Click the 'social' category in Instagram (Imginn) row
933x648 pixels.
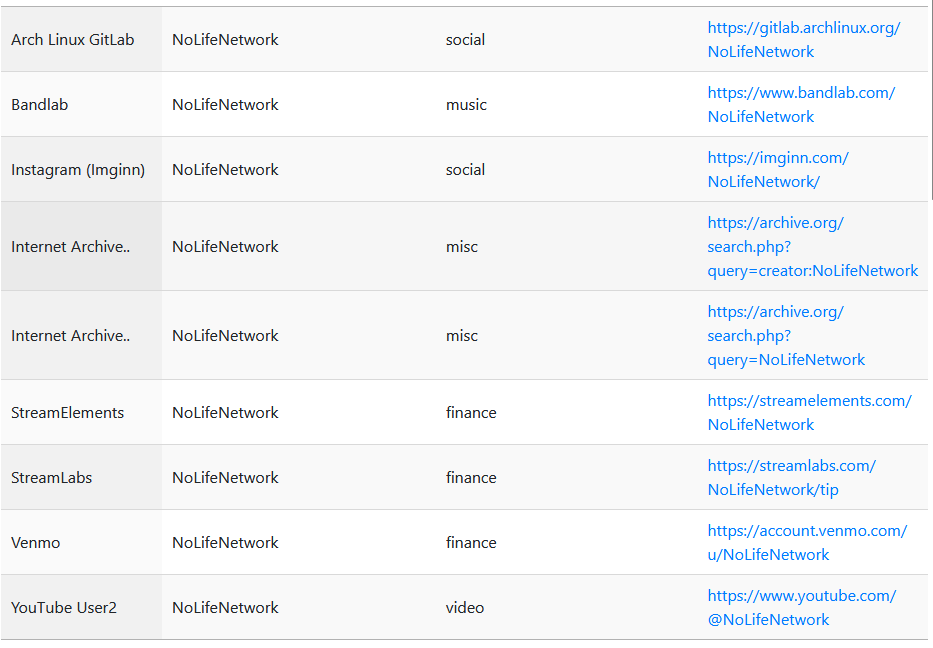[465, 170]
